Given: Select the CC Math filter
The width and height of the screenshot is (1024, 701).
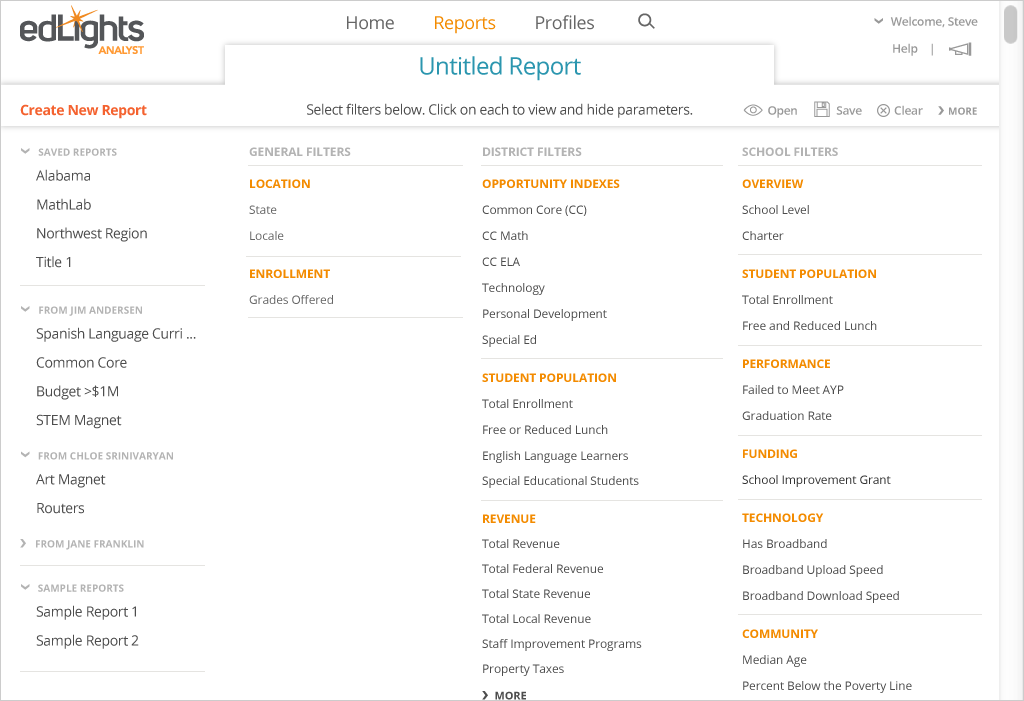Looking at the screenshot, I should tap(505, 236).
